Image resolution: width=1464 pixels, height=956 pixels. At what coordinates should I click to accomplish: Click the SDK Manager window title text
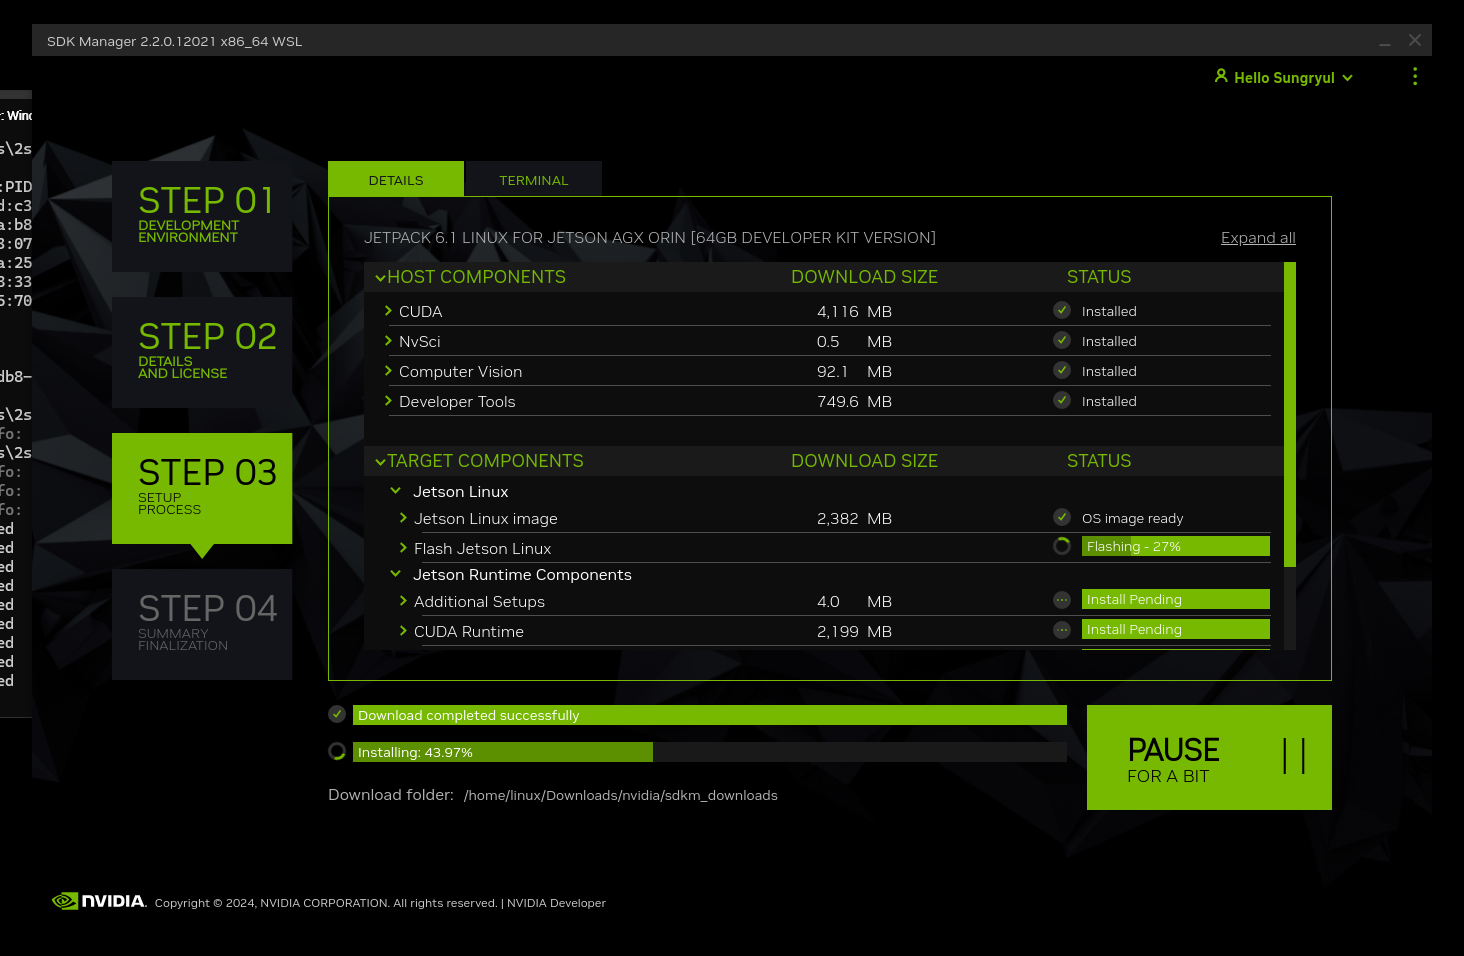[174, 41]
